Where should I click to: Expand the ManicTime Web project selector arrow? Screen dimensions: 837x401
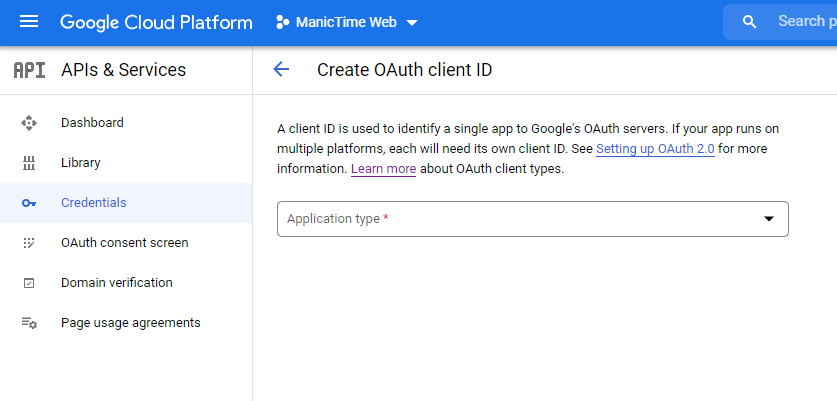pos(412,23)
